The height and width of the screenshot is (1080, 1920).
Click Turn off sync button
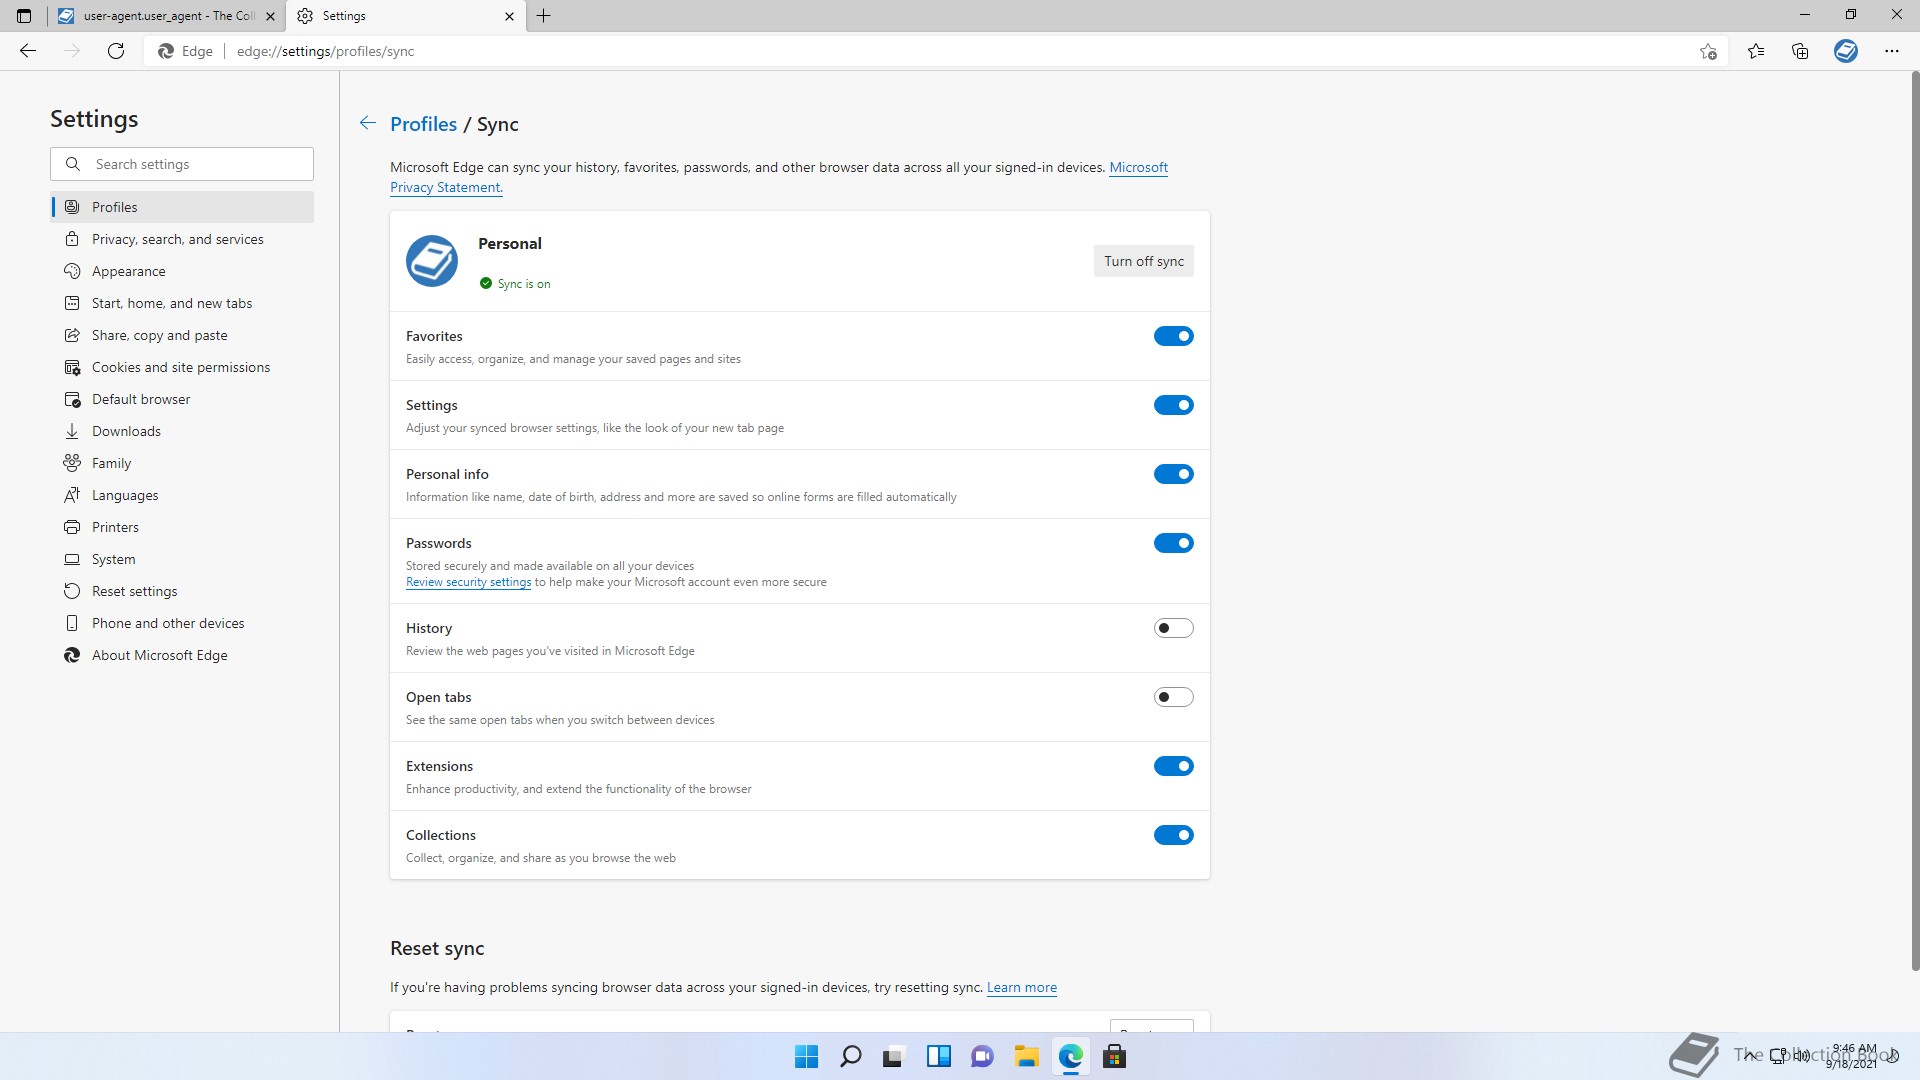point(1143,261)
